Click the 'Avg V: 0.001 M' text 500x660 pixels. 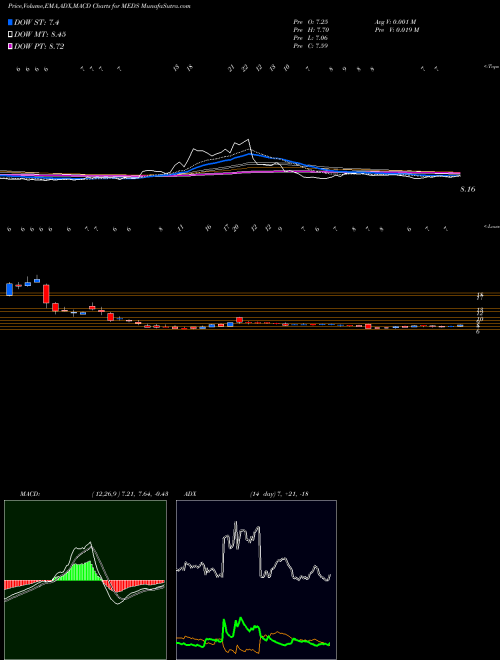coord(395,21)
